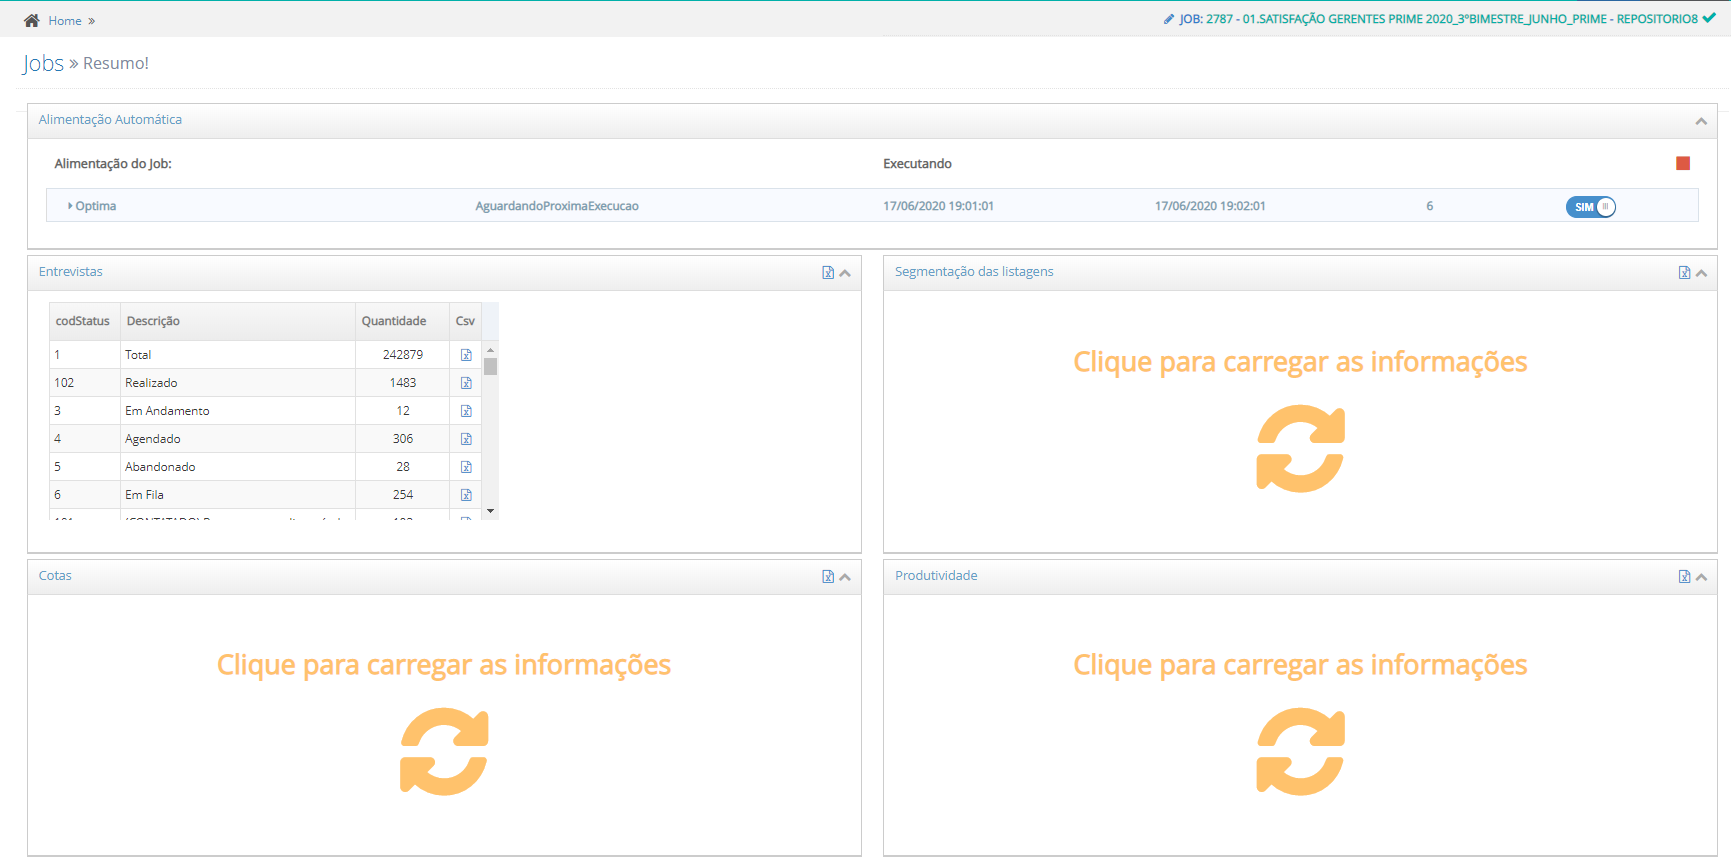Click the Entrevistas table scrollbar thumb
The width and height of the screenshot is (1731, 865).
click(x=490, y=366)
